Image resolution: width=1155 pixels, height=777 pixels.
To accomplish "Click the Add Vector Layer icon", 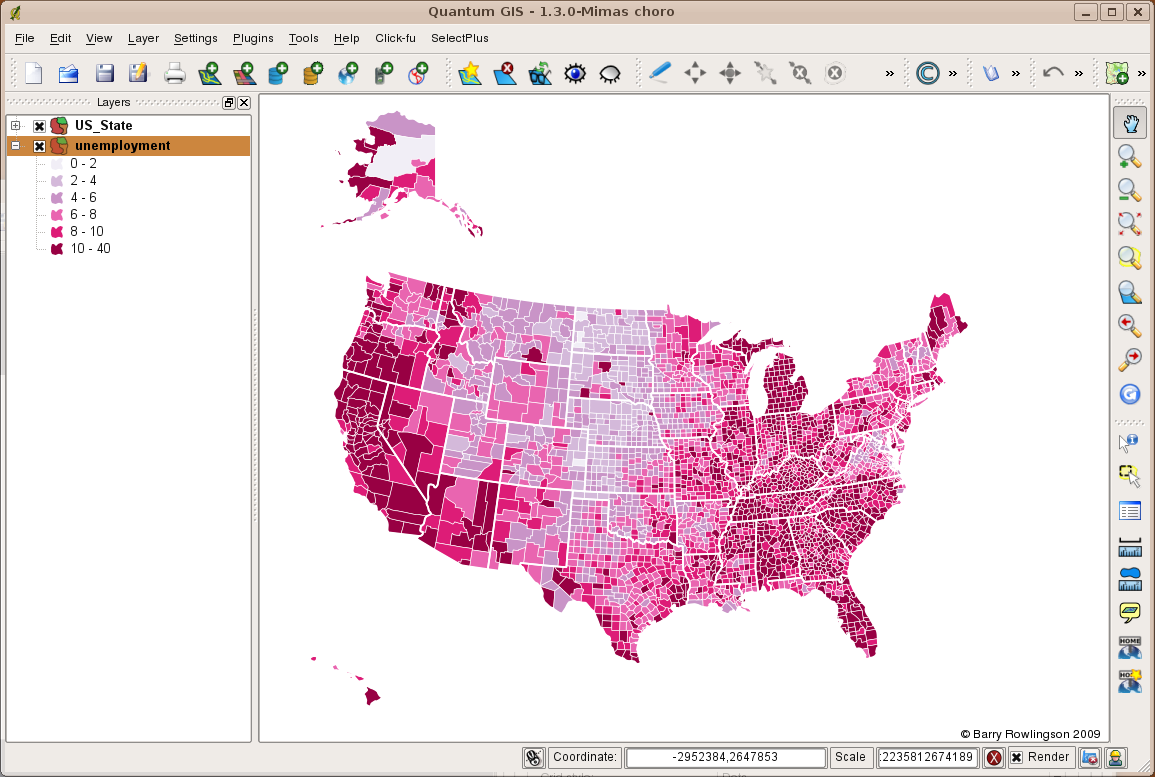I will (x=211, y=73).
